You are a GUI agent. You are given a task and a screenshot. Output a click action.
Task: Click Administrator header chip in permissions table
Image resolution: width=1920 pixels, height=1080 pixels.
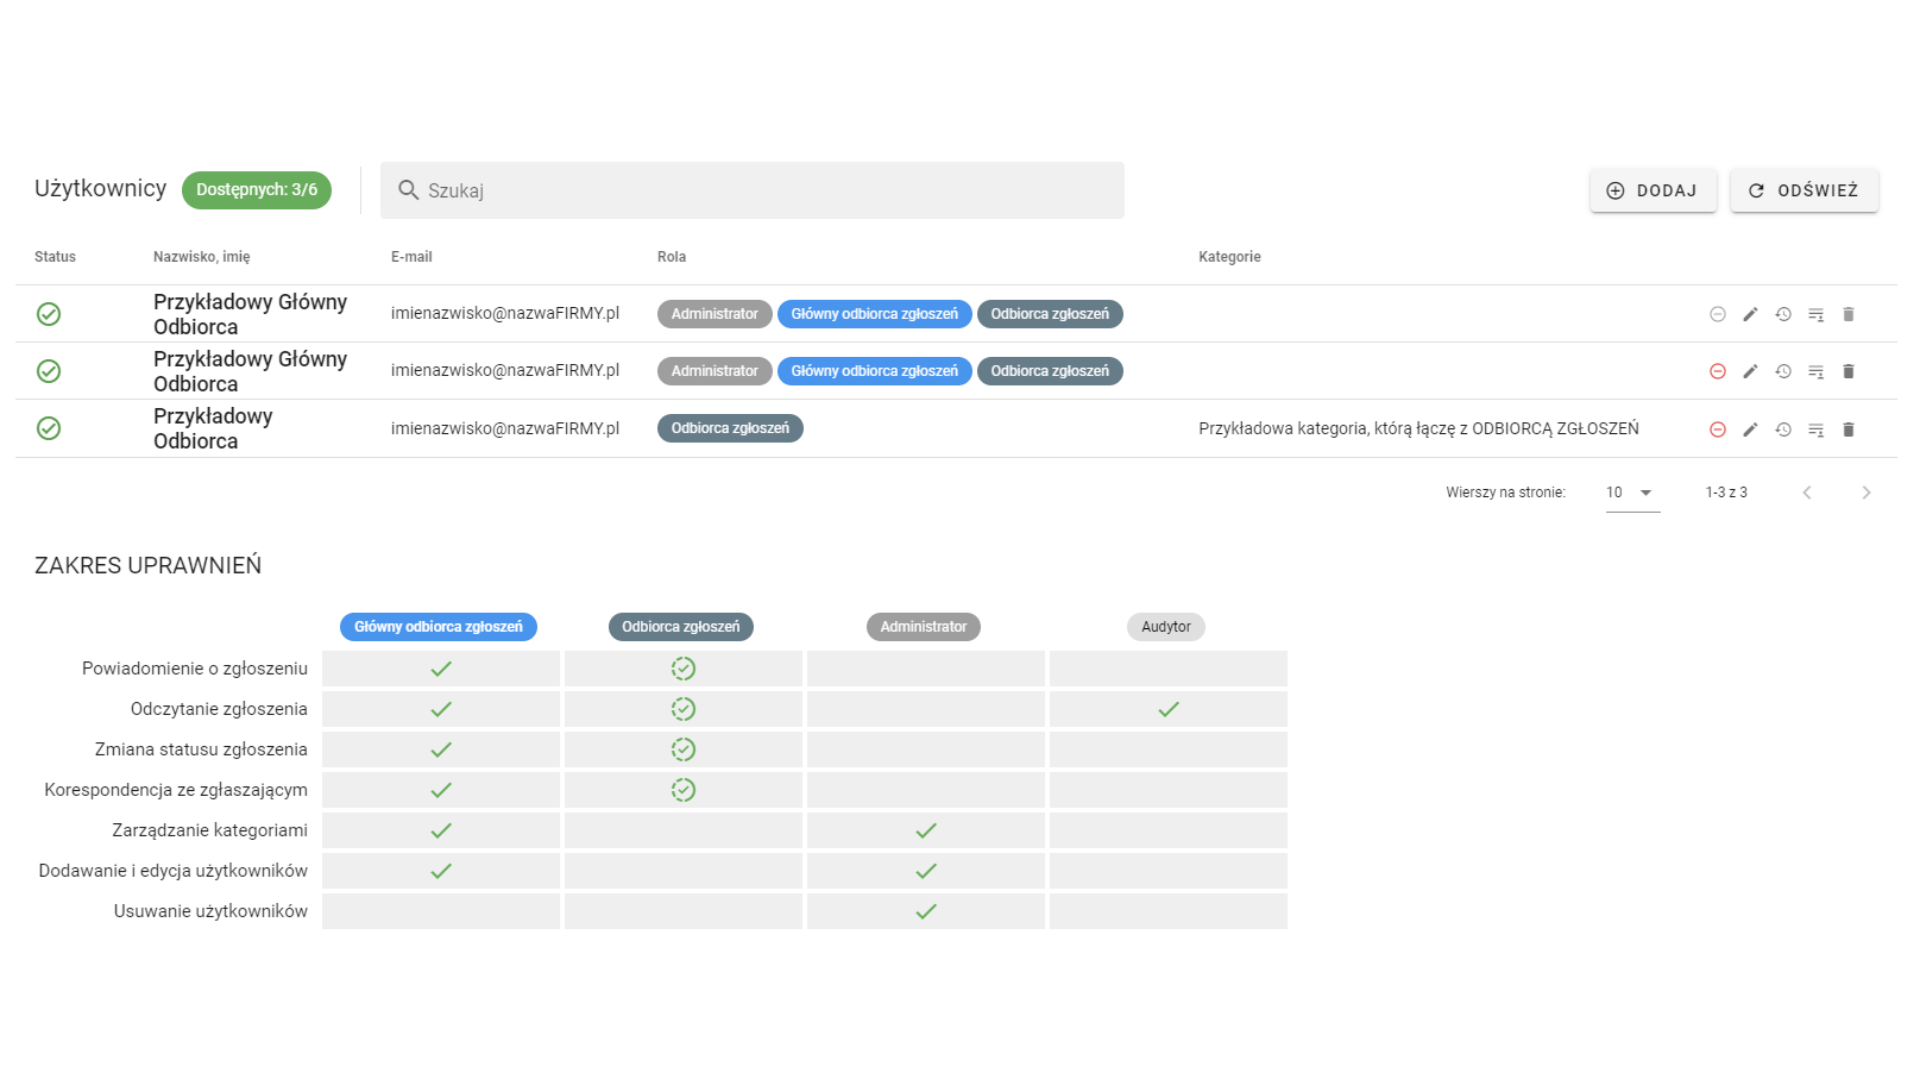click(x=923, y=627)
